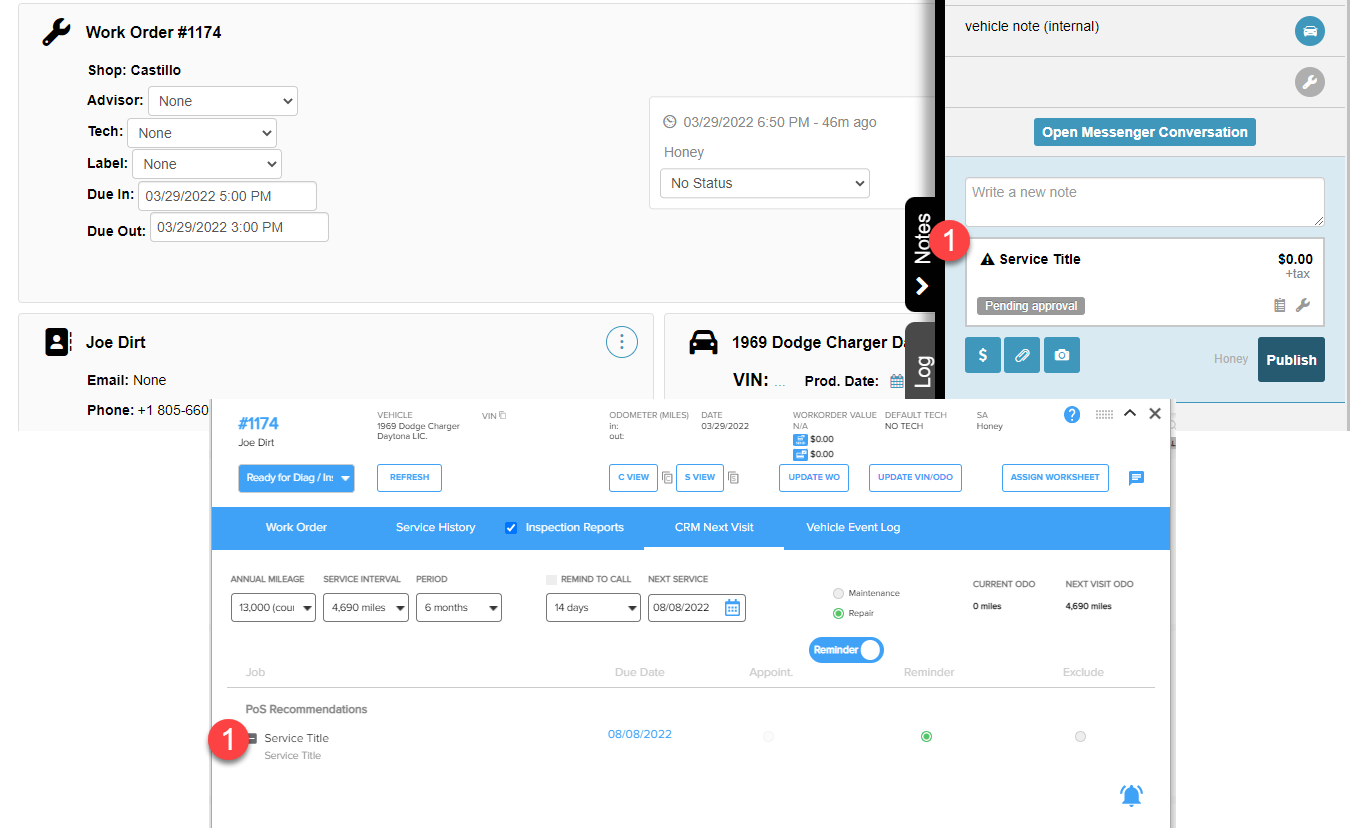This screenshot has width=1350, height=828.
Task: Click the paperclip attachment icon
Action: [1022, 355]
